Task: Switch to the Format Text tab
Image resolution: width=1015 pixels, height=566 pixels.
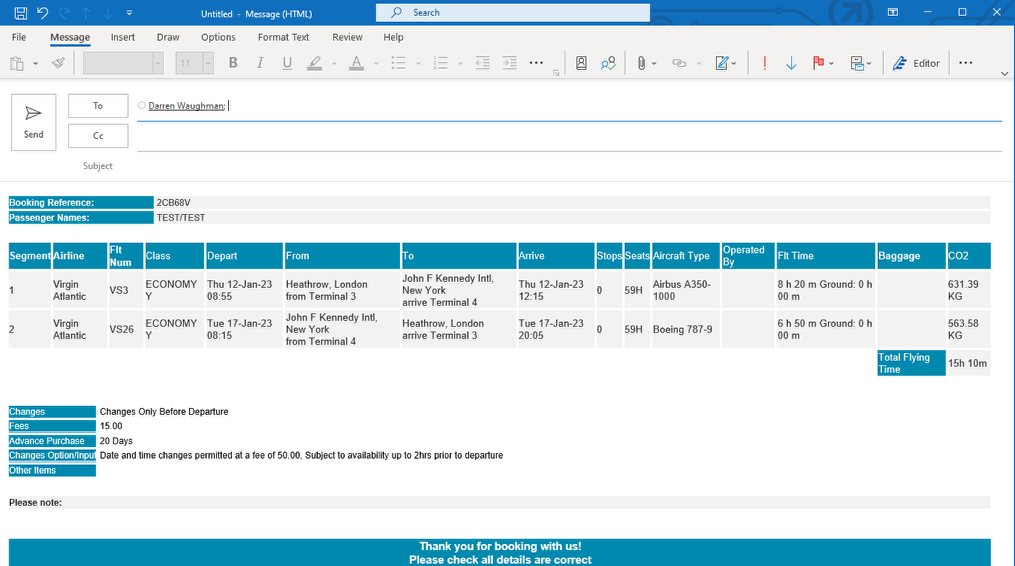Action: (x=284, y=37)
